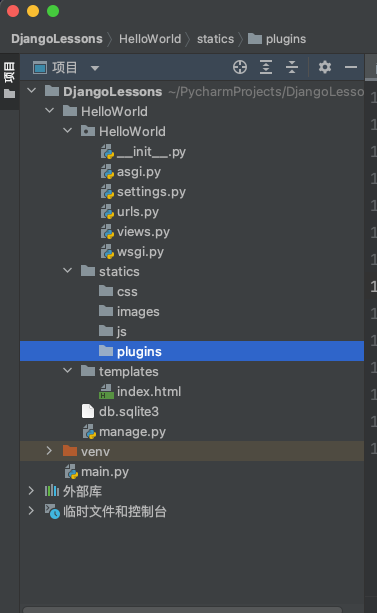The width and height of the screenshot is (377, 613).
Task: Select the db.sqlite3 database file
Action: click(120, 412)
